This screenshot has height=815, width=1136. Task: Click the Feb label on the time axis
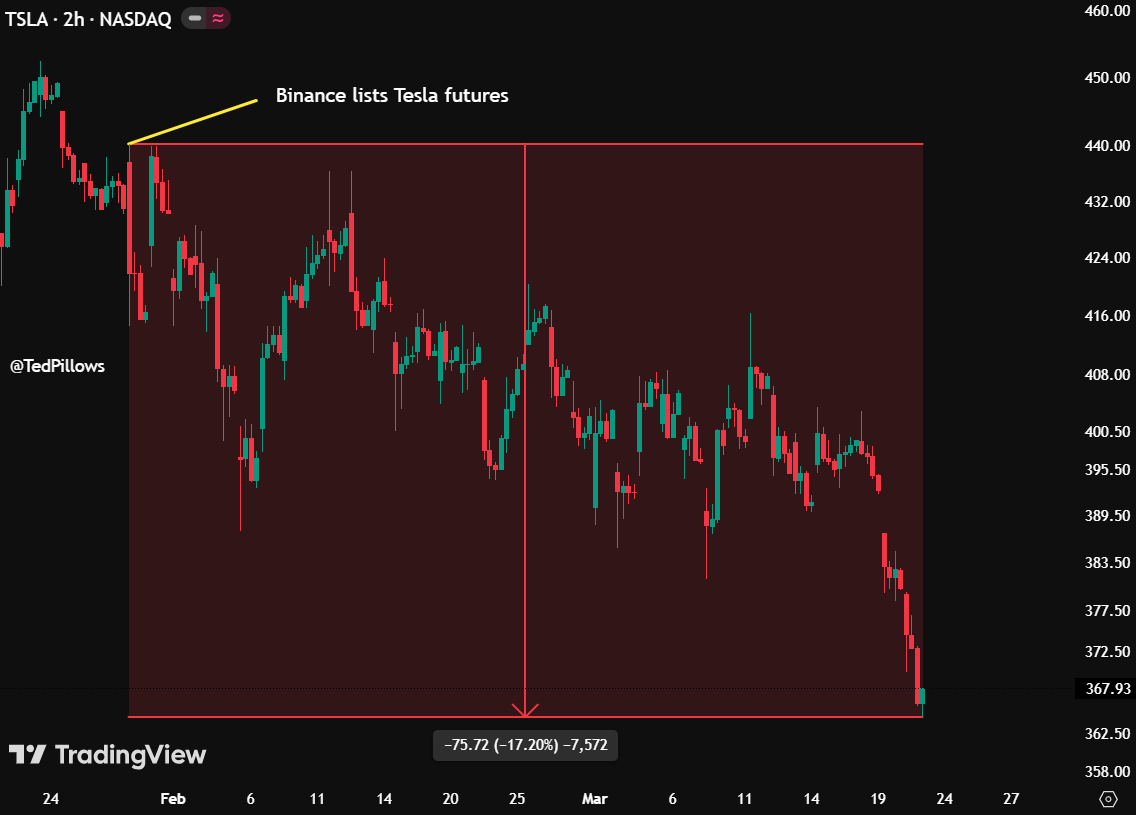pyautogui.click(x=173, y=798)
